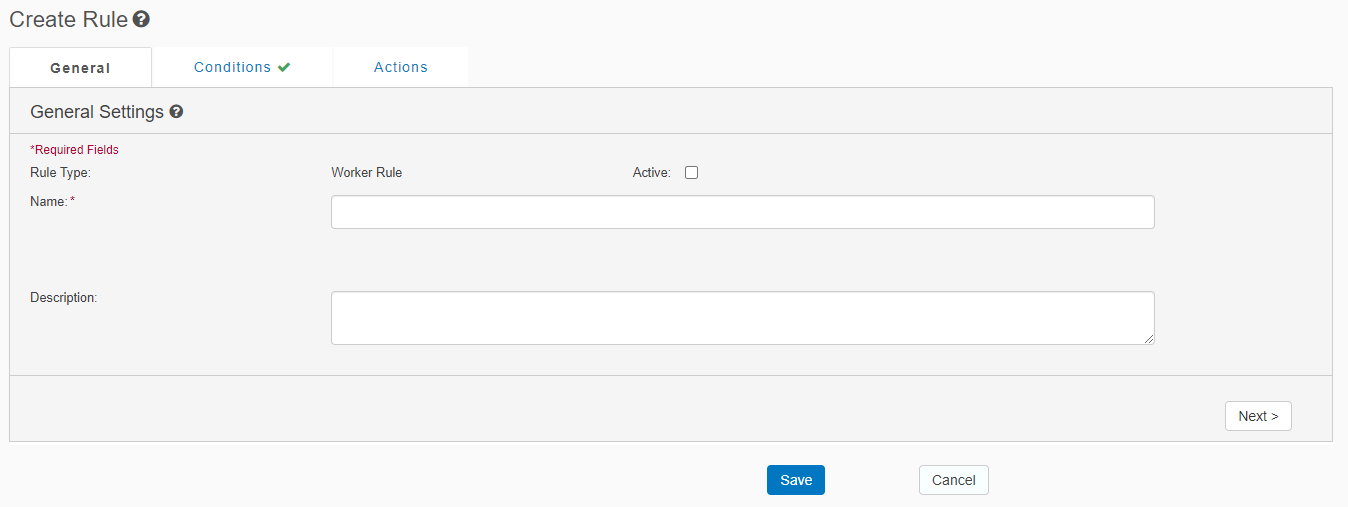Switch to the General tab
Viewport: 1348px width, 507px height.
point(80,68)
